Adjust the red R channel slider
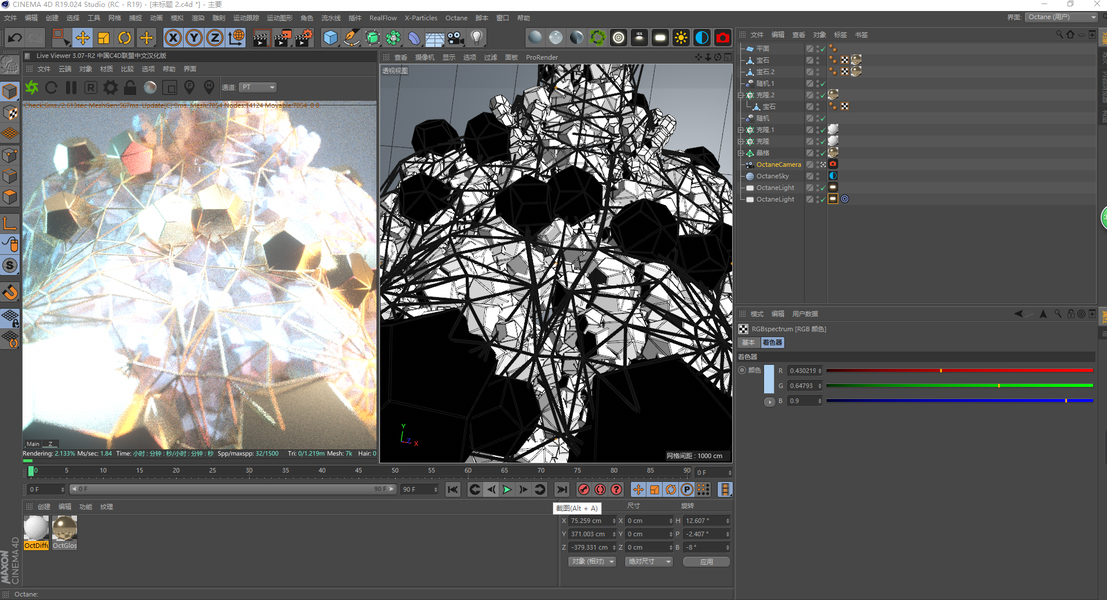Image resolution: width=1107 pixels, height=600 pixels. [959, 370]
